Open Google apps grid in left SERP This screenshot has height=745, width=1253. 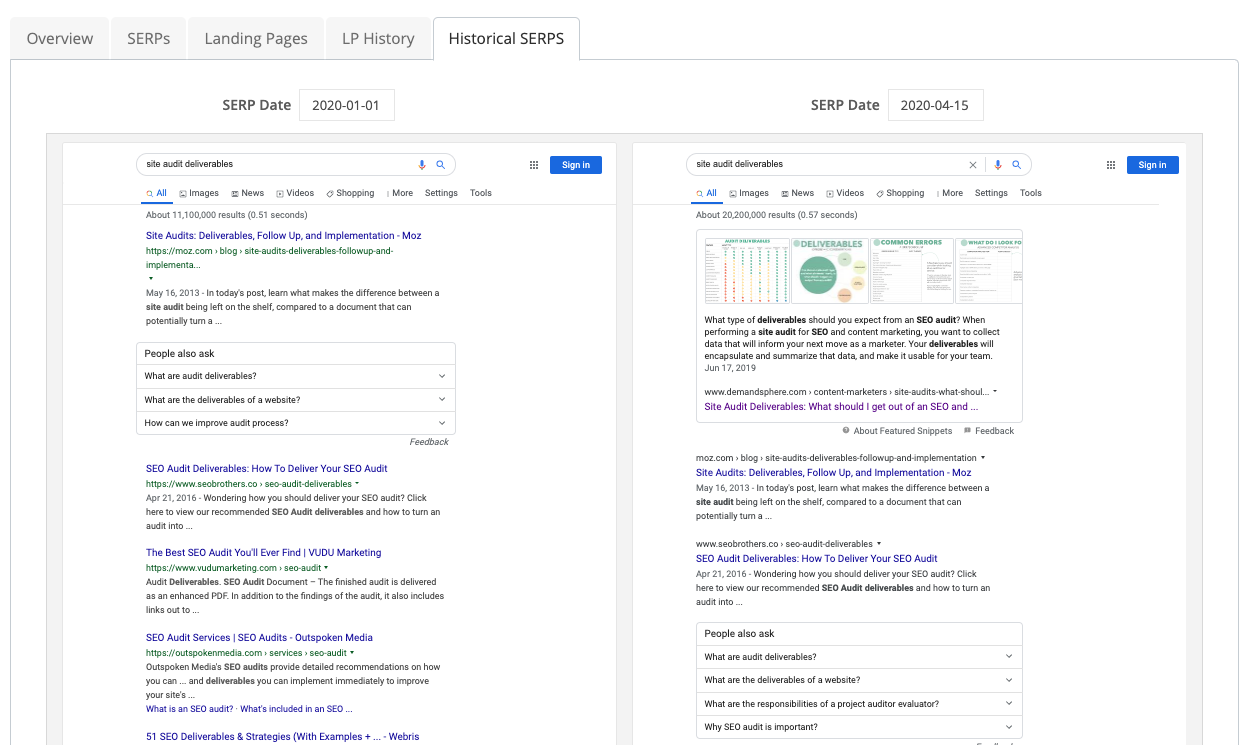pyautogui.click(x=534, y=165)
